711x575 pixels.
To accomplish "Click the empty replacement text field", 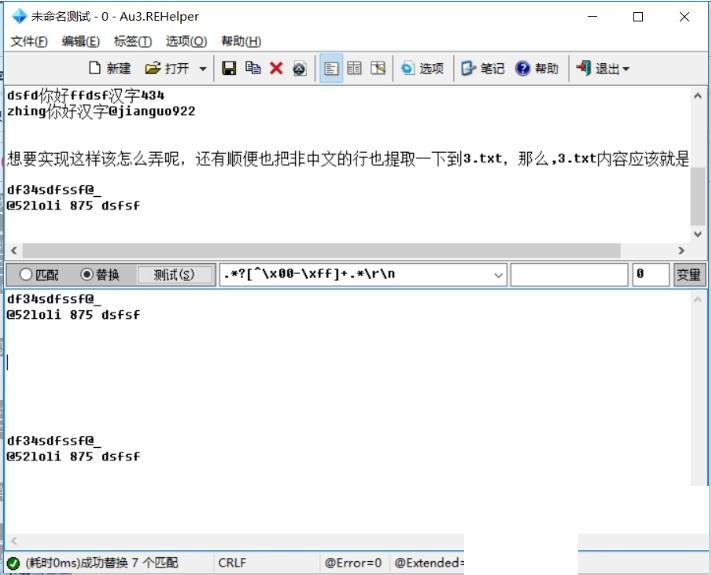I will (569, 274).
